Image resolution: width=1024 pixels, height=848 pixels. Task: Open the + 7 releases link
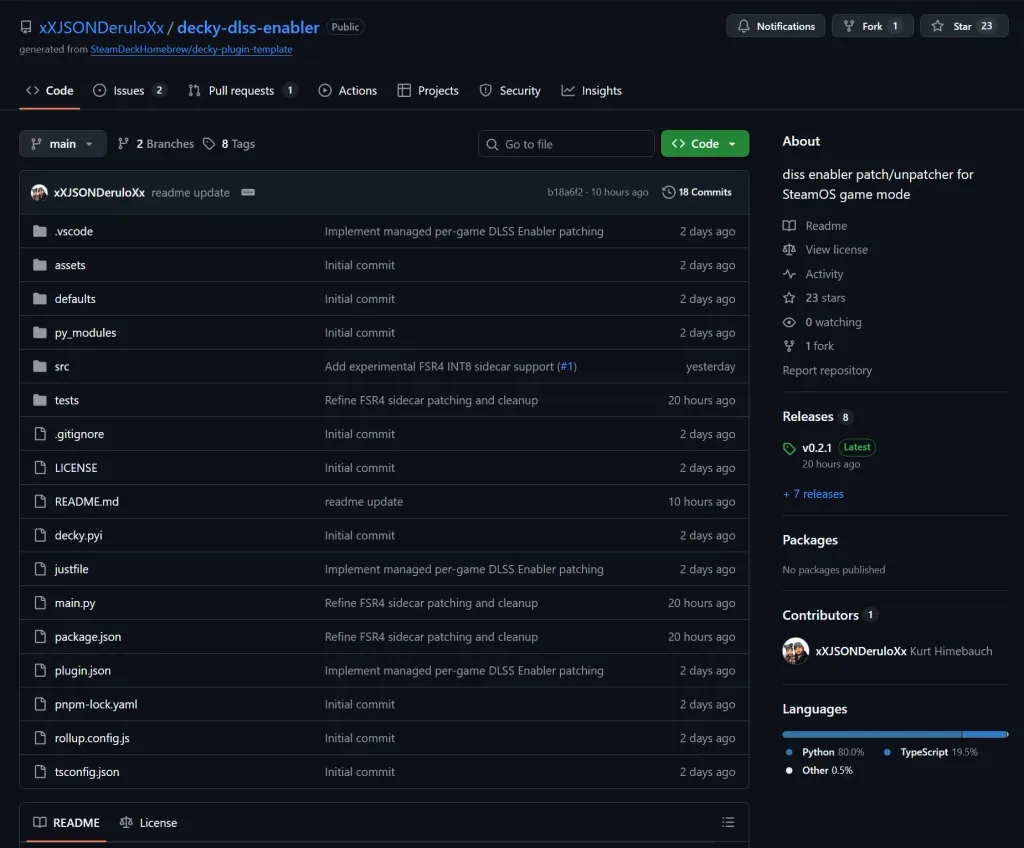point(813,493)
